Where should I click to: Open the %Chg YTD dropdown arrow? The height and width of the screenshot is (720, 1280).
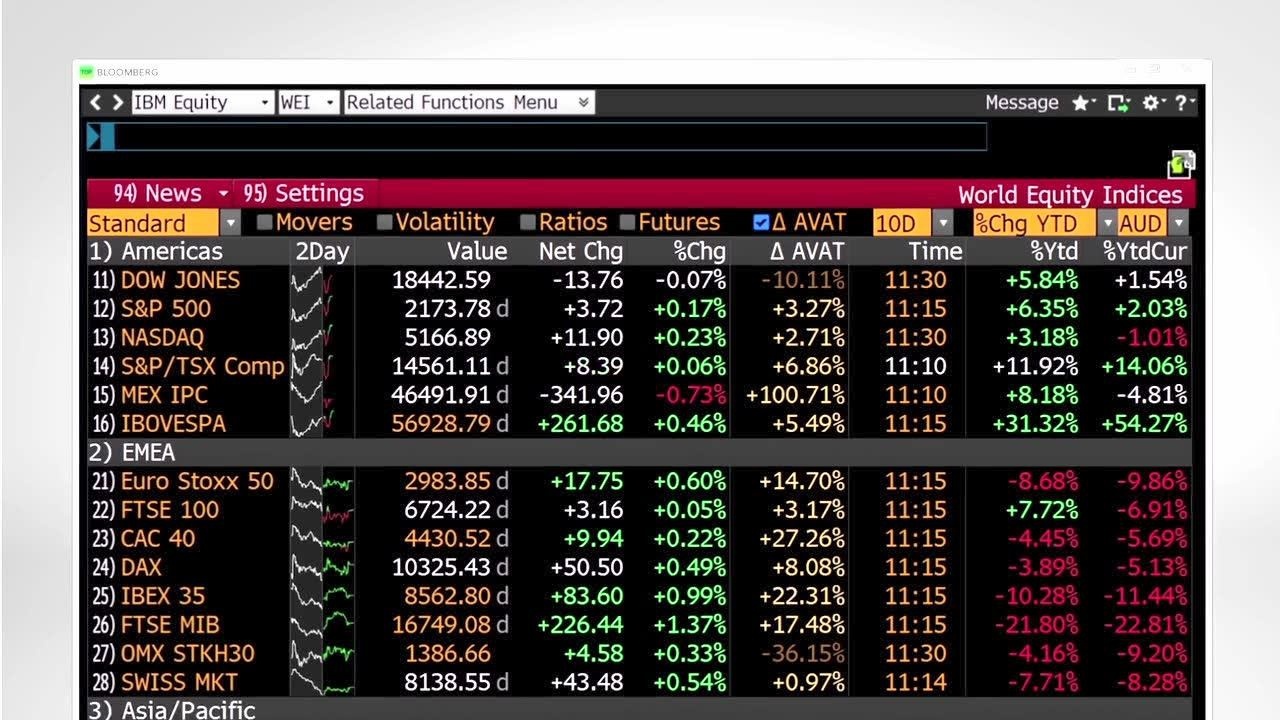1107,223
